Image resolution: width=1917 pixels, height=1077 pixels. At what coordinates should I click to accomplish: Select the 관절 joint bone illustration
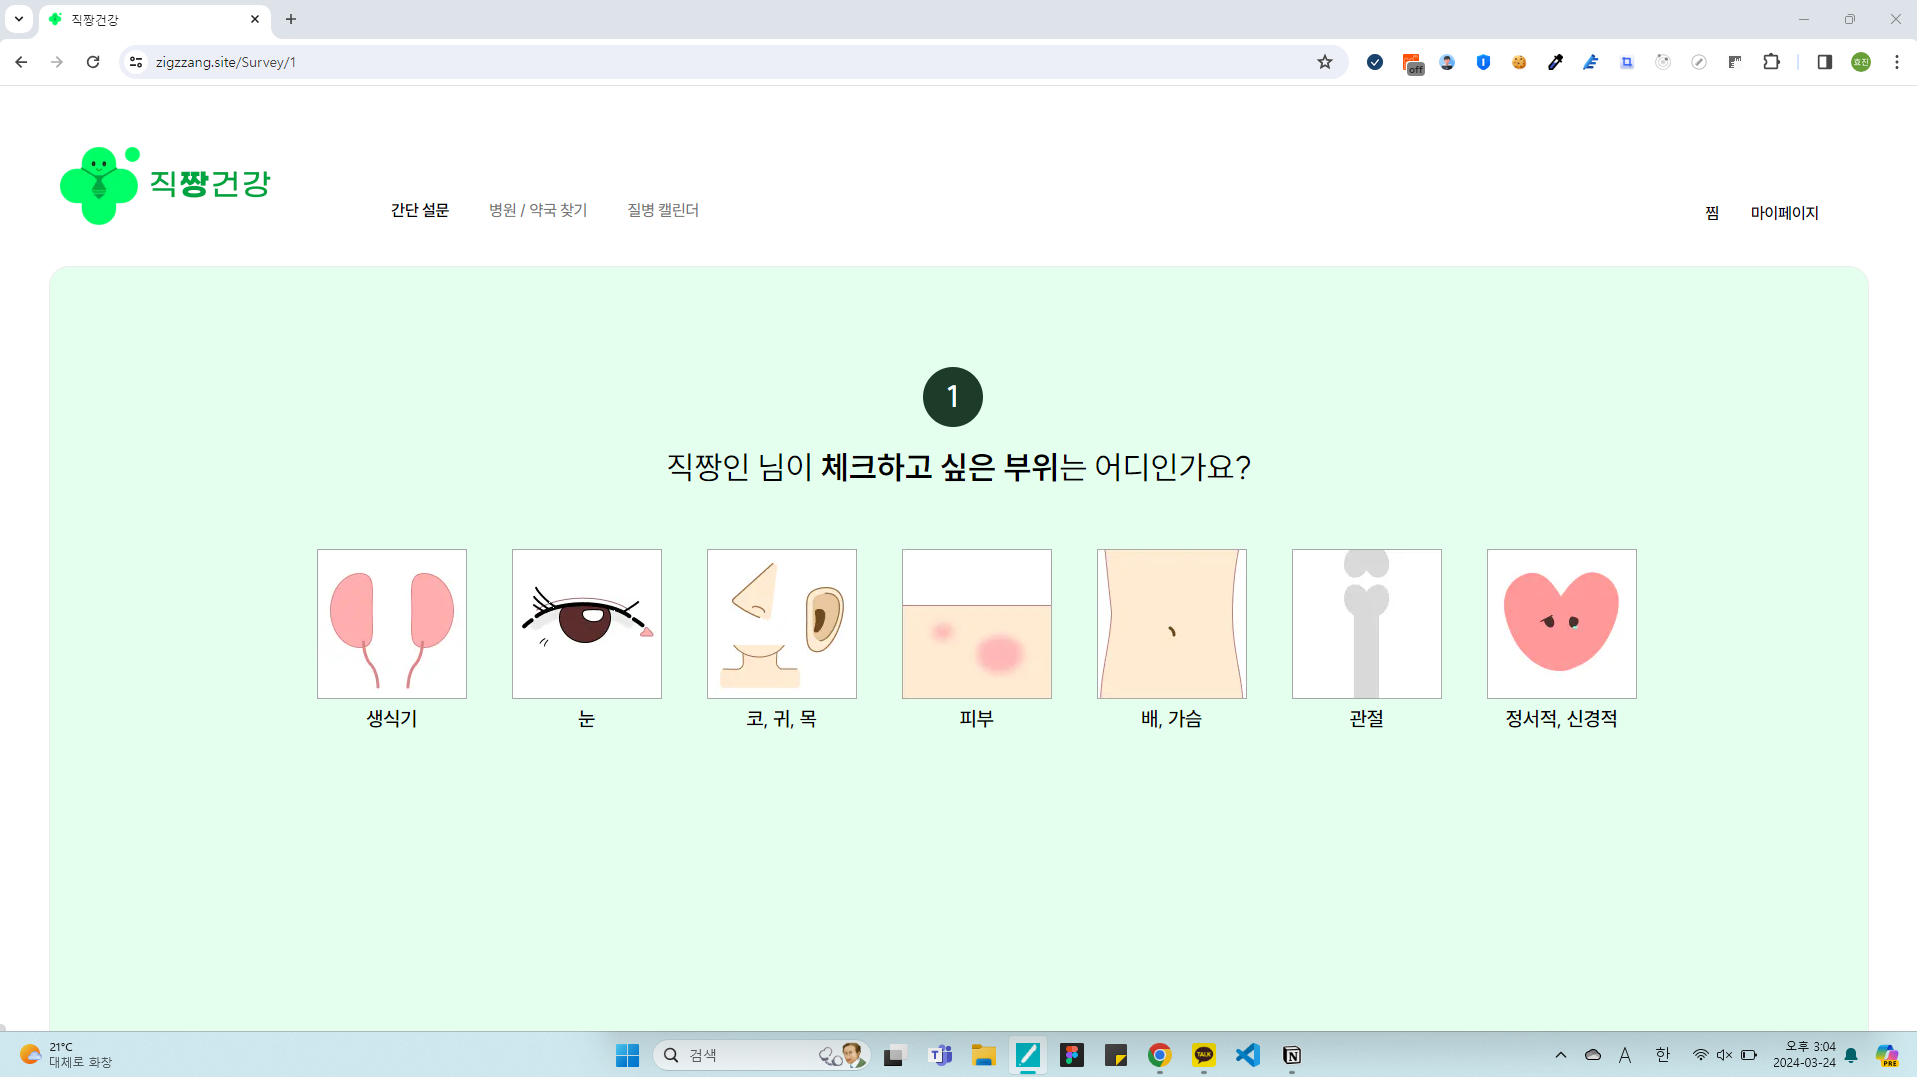coord(1366,623)
